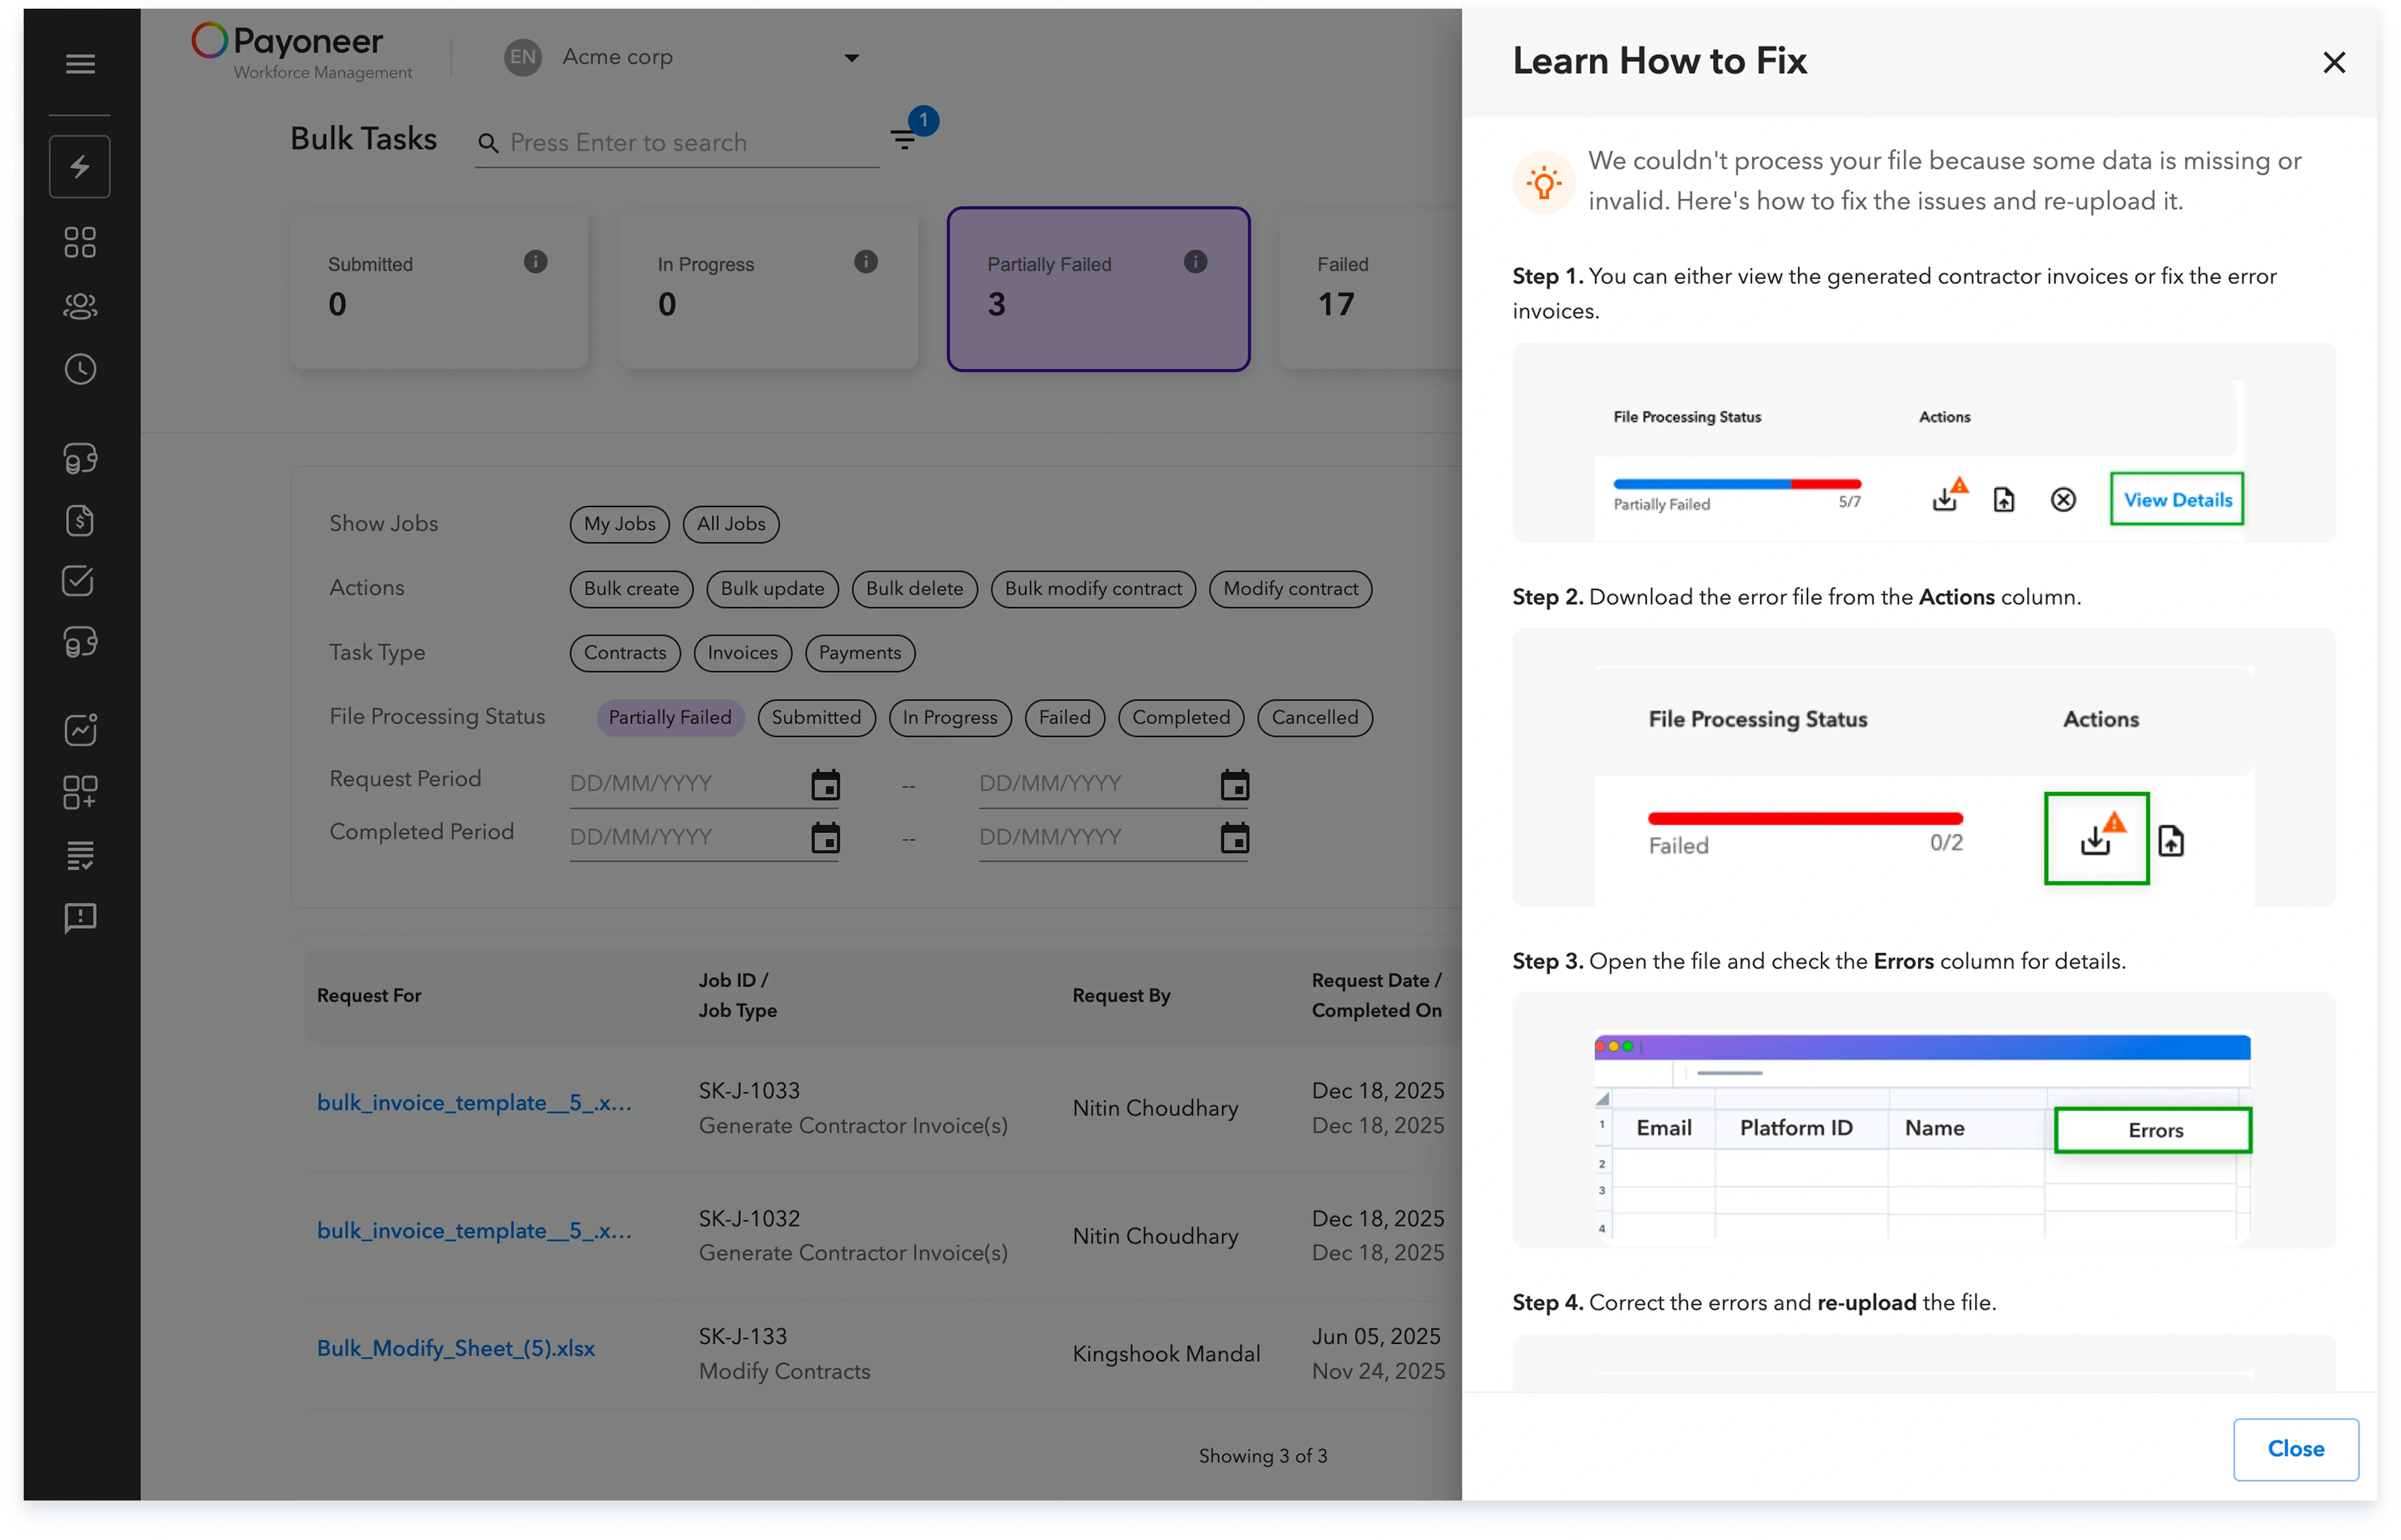Open the dashboard grid sidebar icon
The image size is (2401, 1540).
(80, 242)
